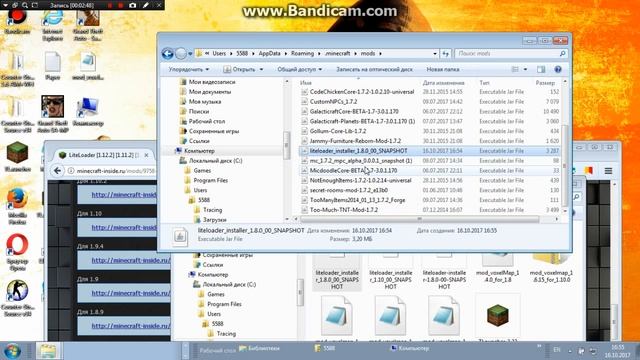The image size is (640, 360).
Task: Select Gollum-Core-Lib-1.7.2 file
Action: point(338,131)
